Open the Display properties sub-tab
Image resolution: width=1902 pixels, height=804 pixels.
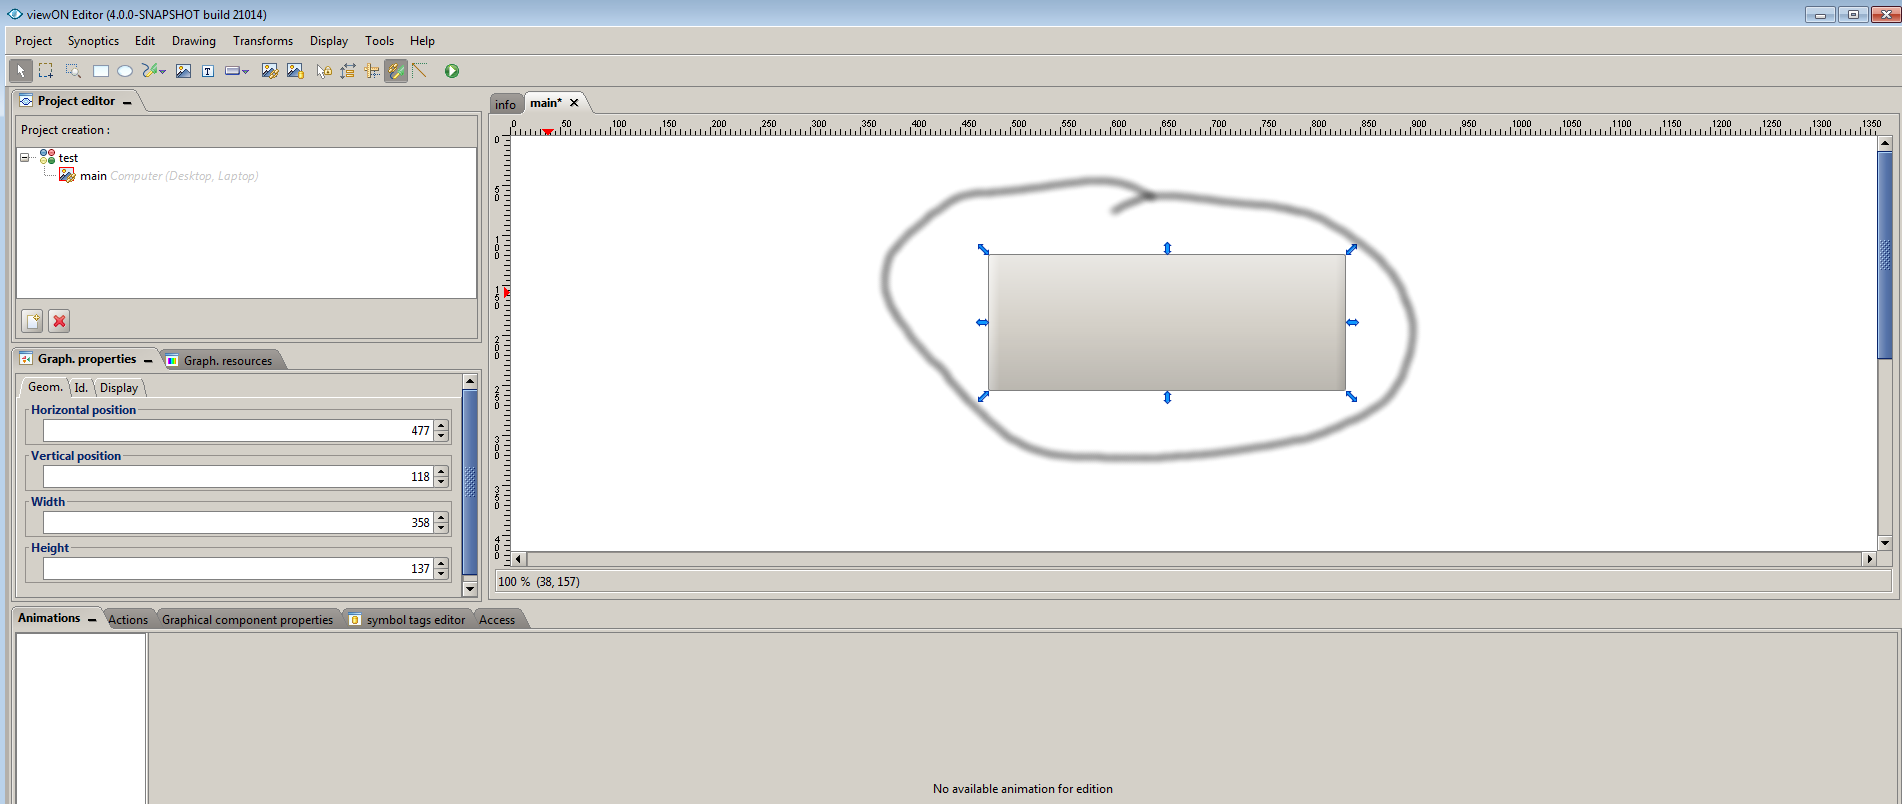(119, 388)
